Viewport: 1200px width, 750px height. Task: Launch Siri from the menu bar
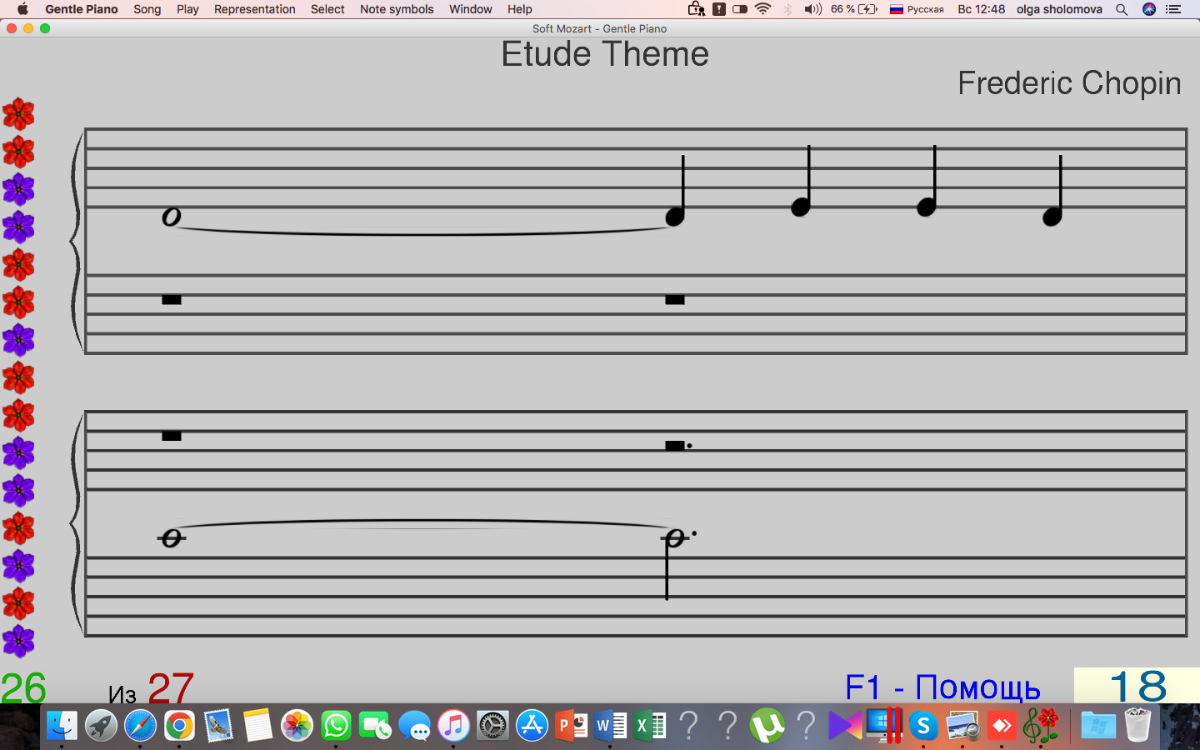pos(1149,9)
